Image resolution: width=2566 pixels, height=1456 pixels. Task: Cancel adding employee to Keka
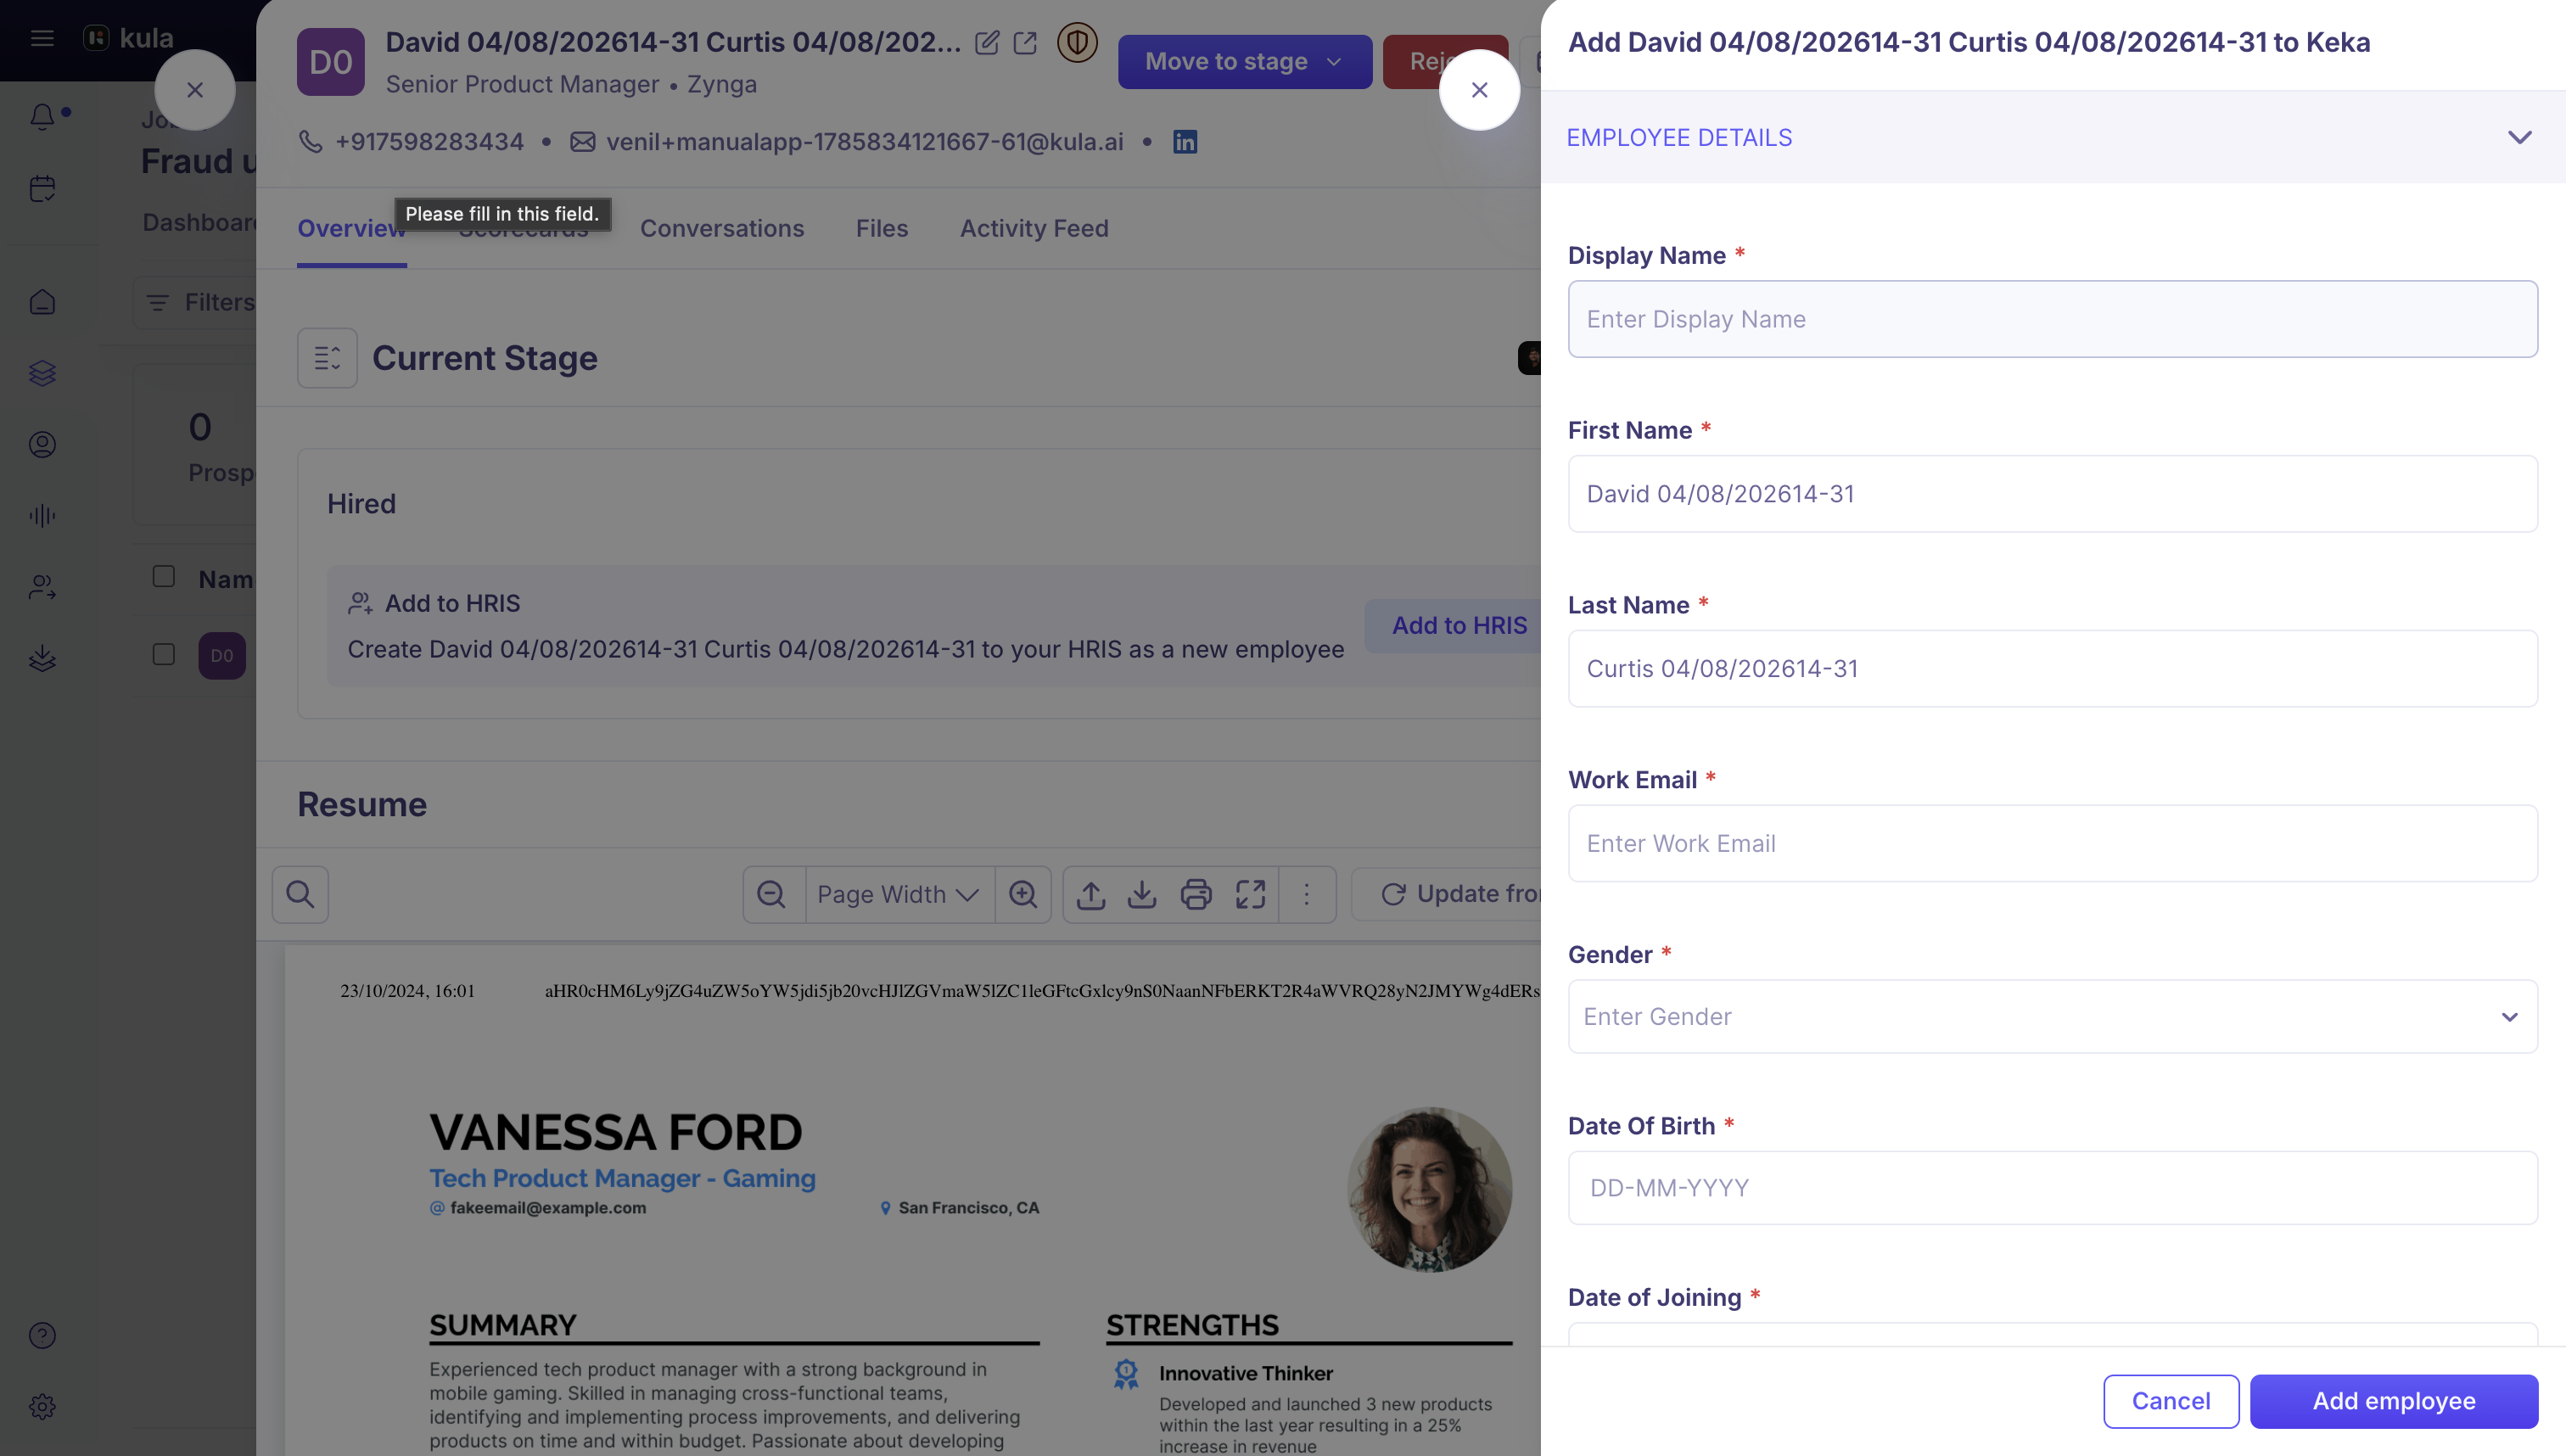(x=2171, y=1401)
